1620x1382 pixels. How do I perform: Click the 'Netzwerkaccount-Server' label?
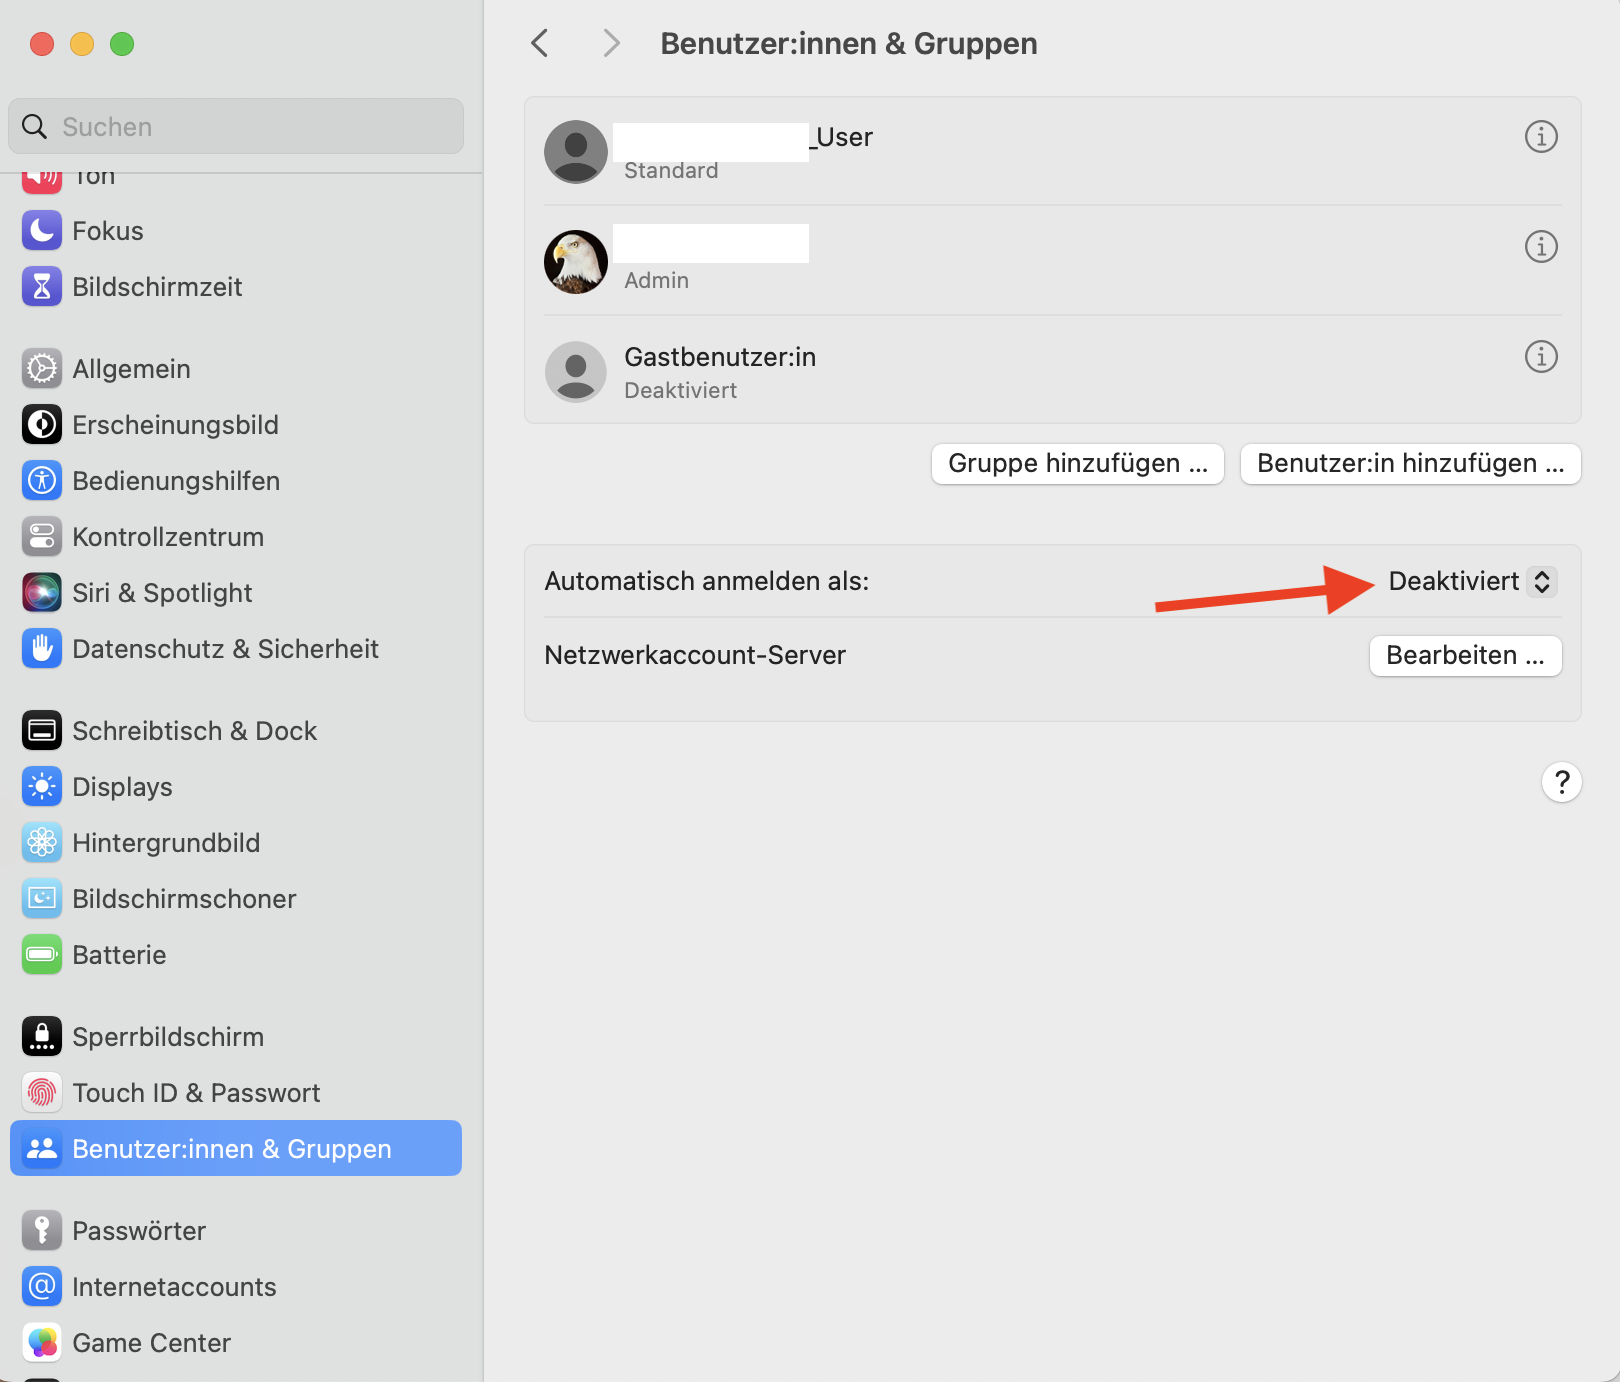pos(695,655)
